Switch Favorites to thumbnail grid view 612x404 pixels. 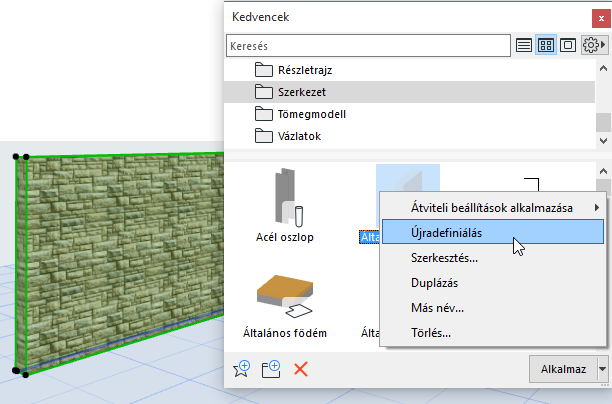546,46
